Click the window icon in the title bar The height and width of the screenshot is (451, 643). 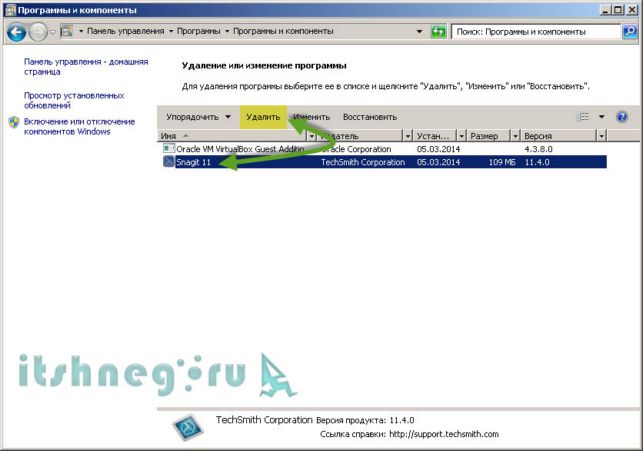(x=10, y=10)
